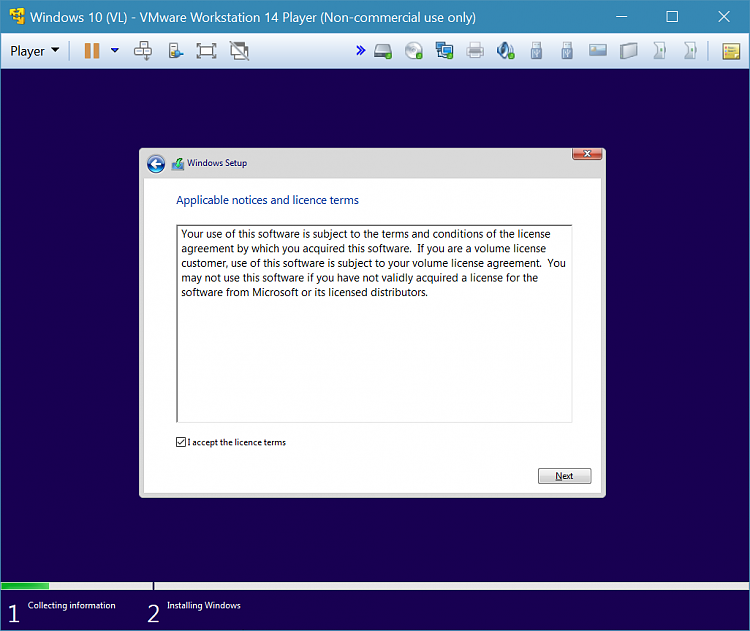This screenshot has height=631, width=750.
Task: Click the first serial port device icon
Action: click(660, 51)
